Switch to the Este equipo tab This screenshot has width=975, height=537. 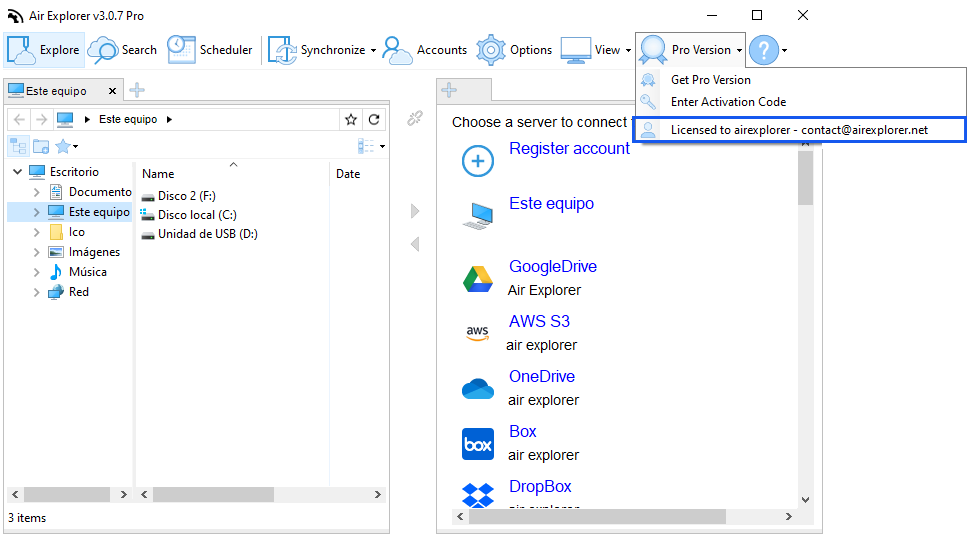[x=56, y=91]
